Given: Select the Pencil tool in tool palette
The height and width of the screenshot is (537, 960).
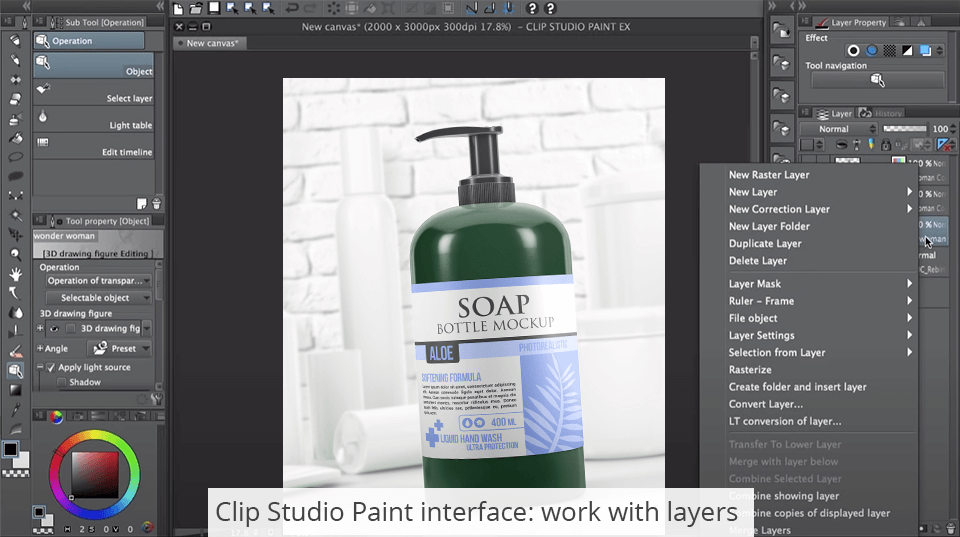Looking at the screenshot, I should 15,59.
